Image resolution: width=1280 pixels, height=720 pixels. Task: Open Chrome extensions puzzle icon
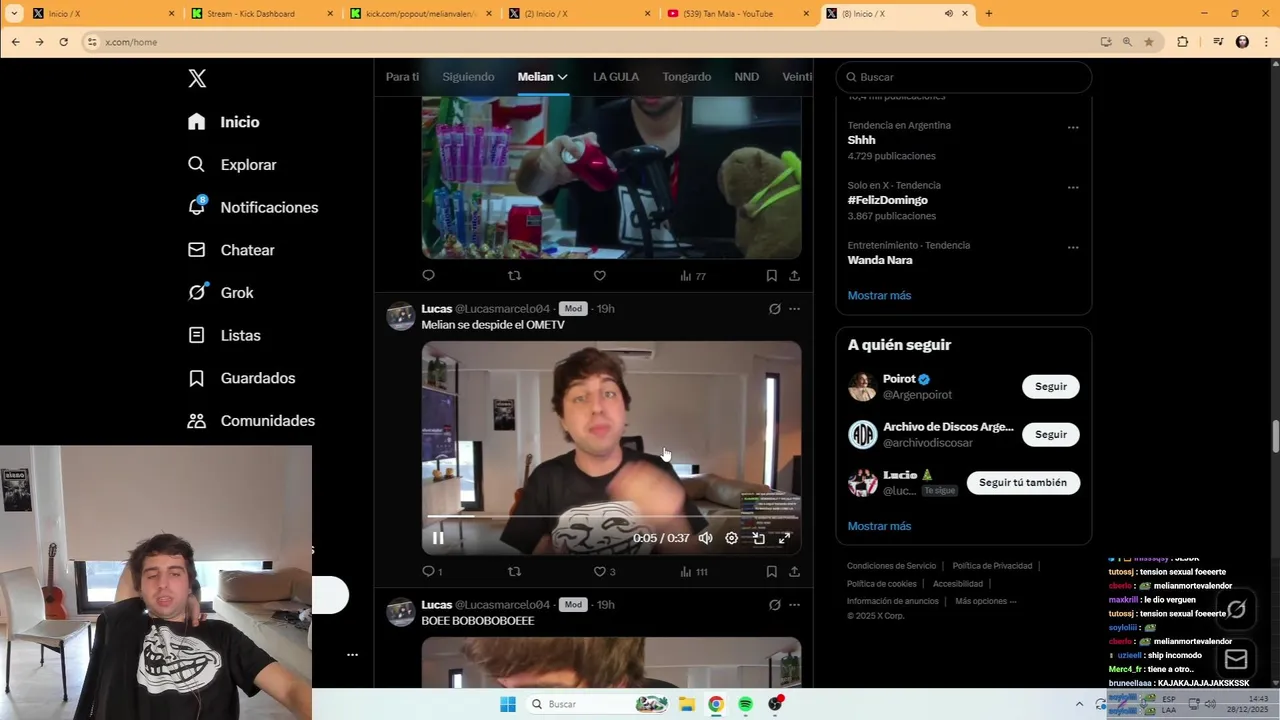click(x=1183, y=42)
